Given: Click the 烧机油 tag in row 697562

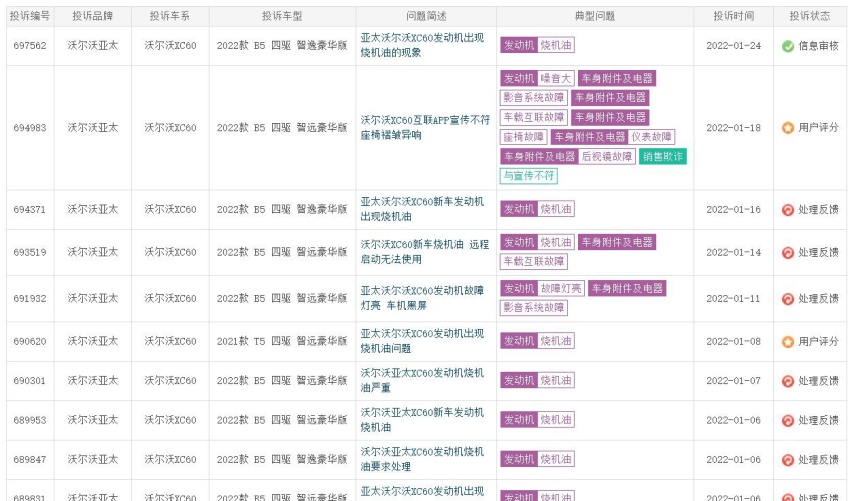Looking at the screenshot, I should click(x=556, y=45).
